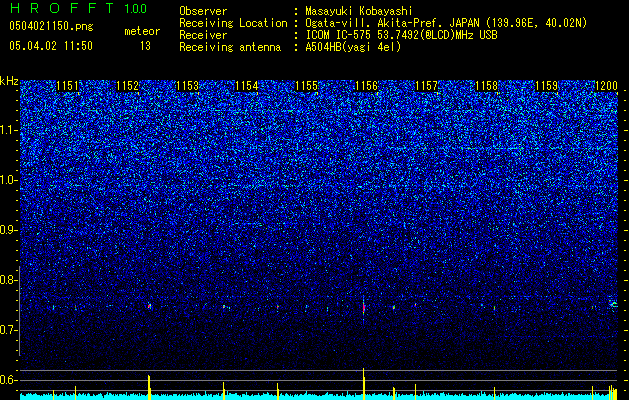
Task: Click the Receiving Location label
Action: point(233,23)
